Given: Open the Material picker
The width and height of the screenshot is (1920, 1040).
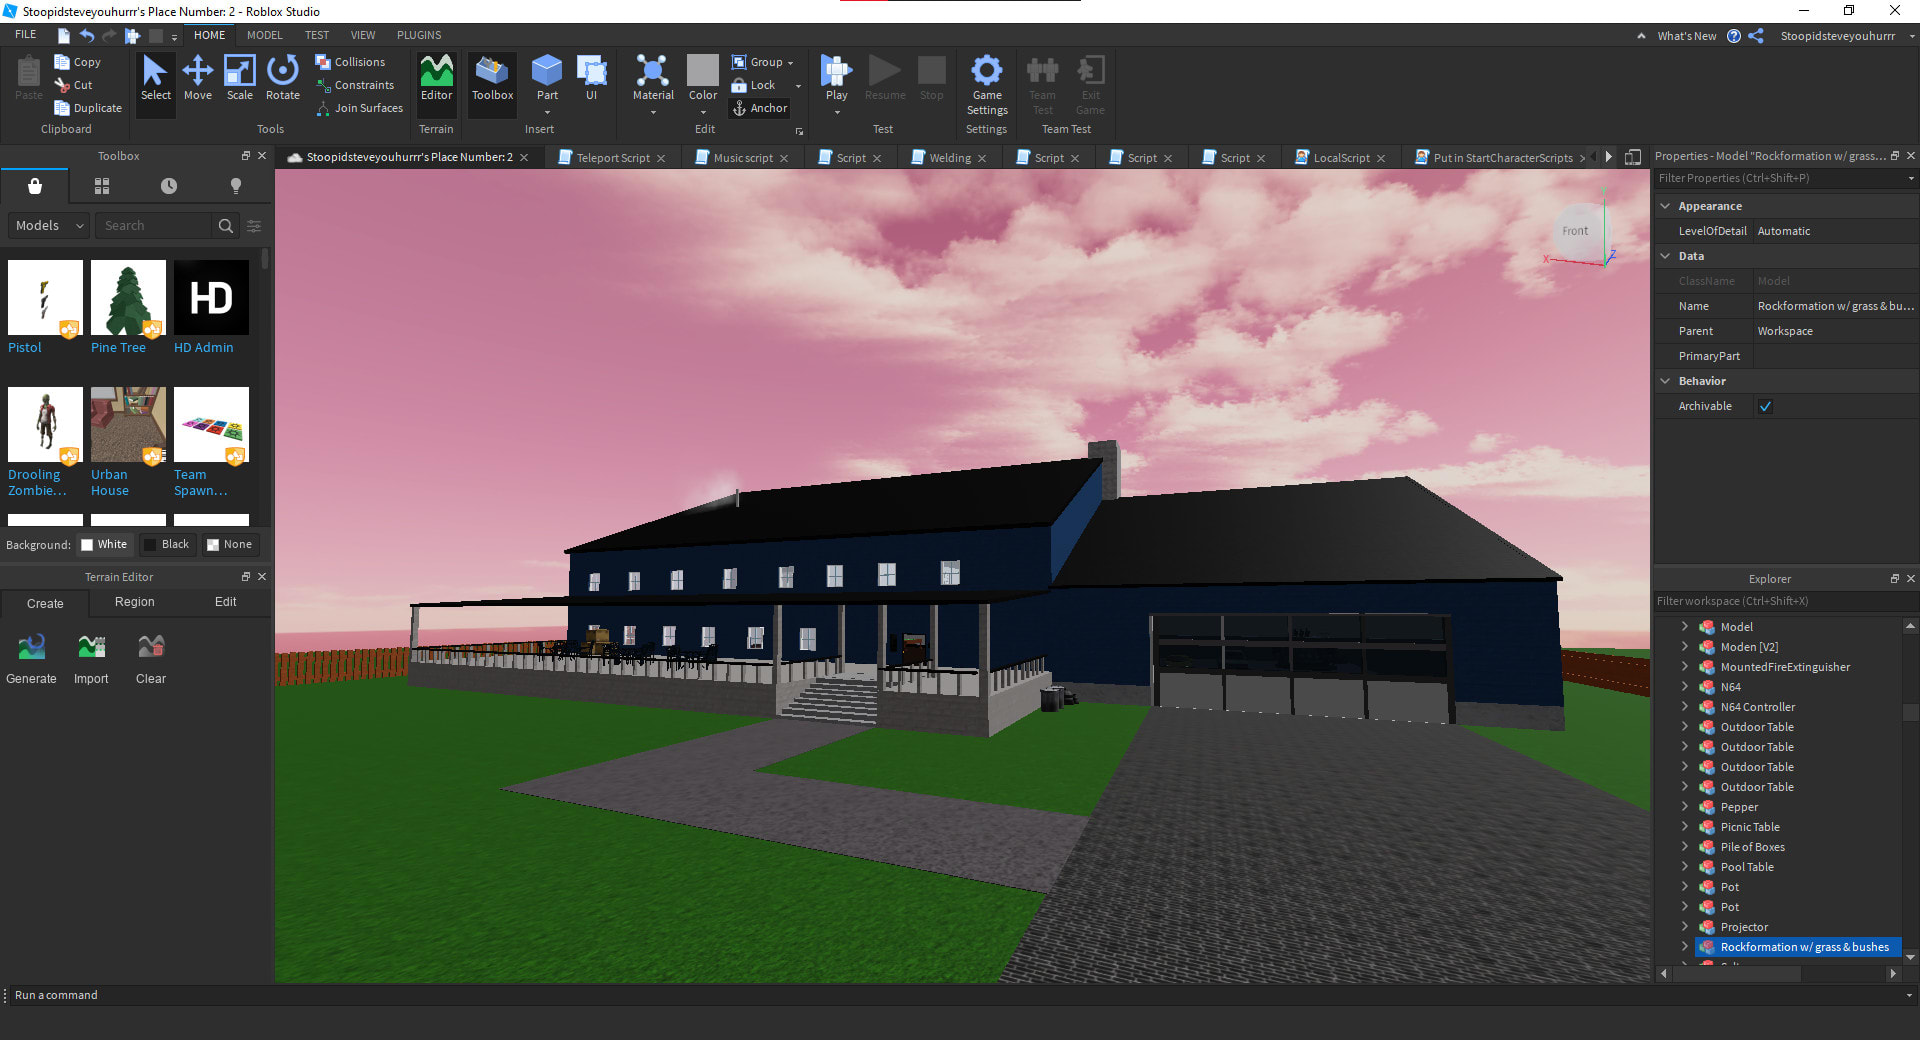Looking at the screenshot, I should click(x=653, y=78).
